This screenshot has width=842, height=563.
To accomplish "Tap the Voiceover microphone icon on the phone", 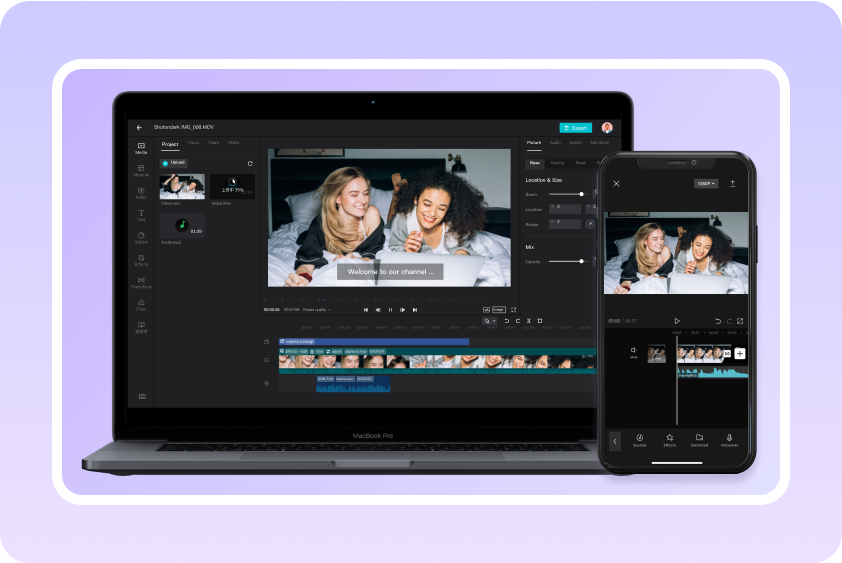I will click(x=729, y=440).
